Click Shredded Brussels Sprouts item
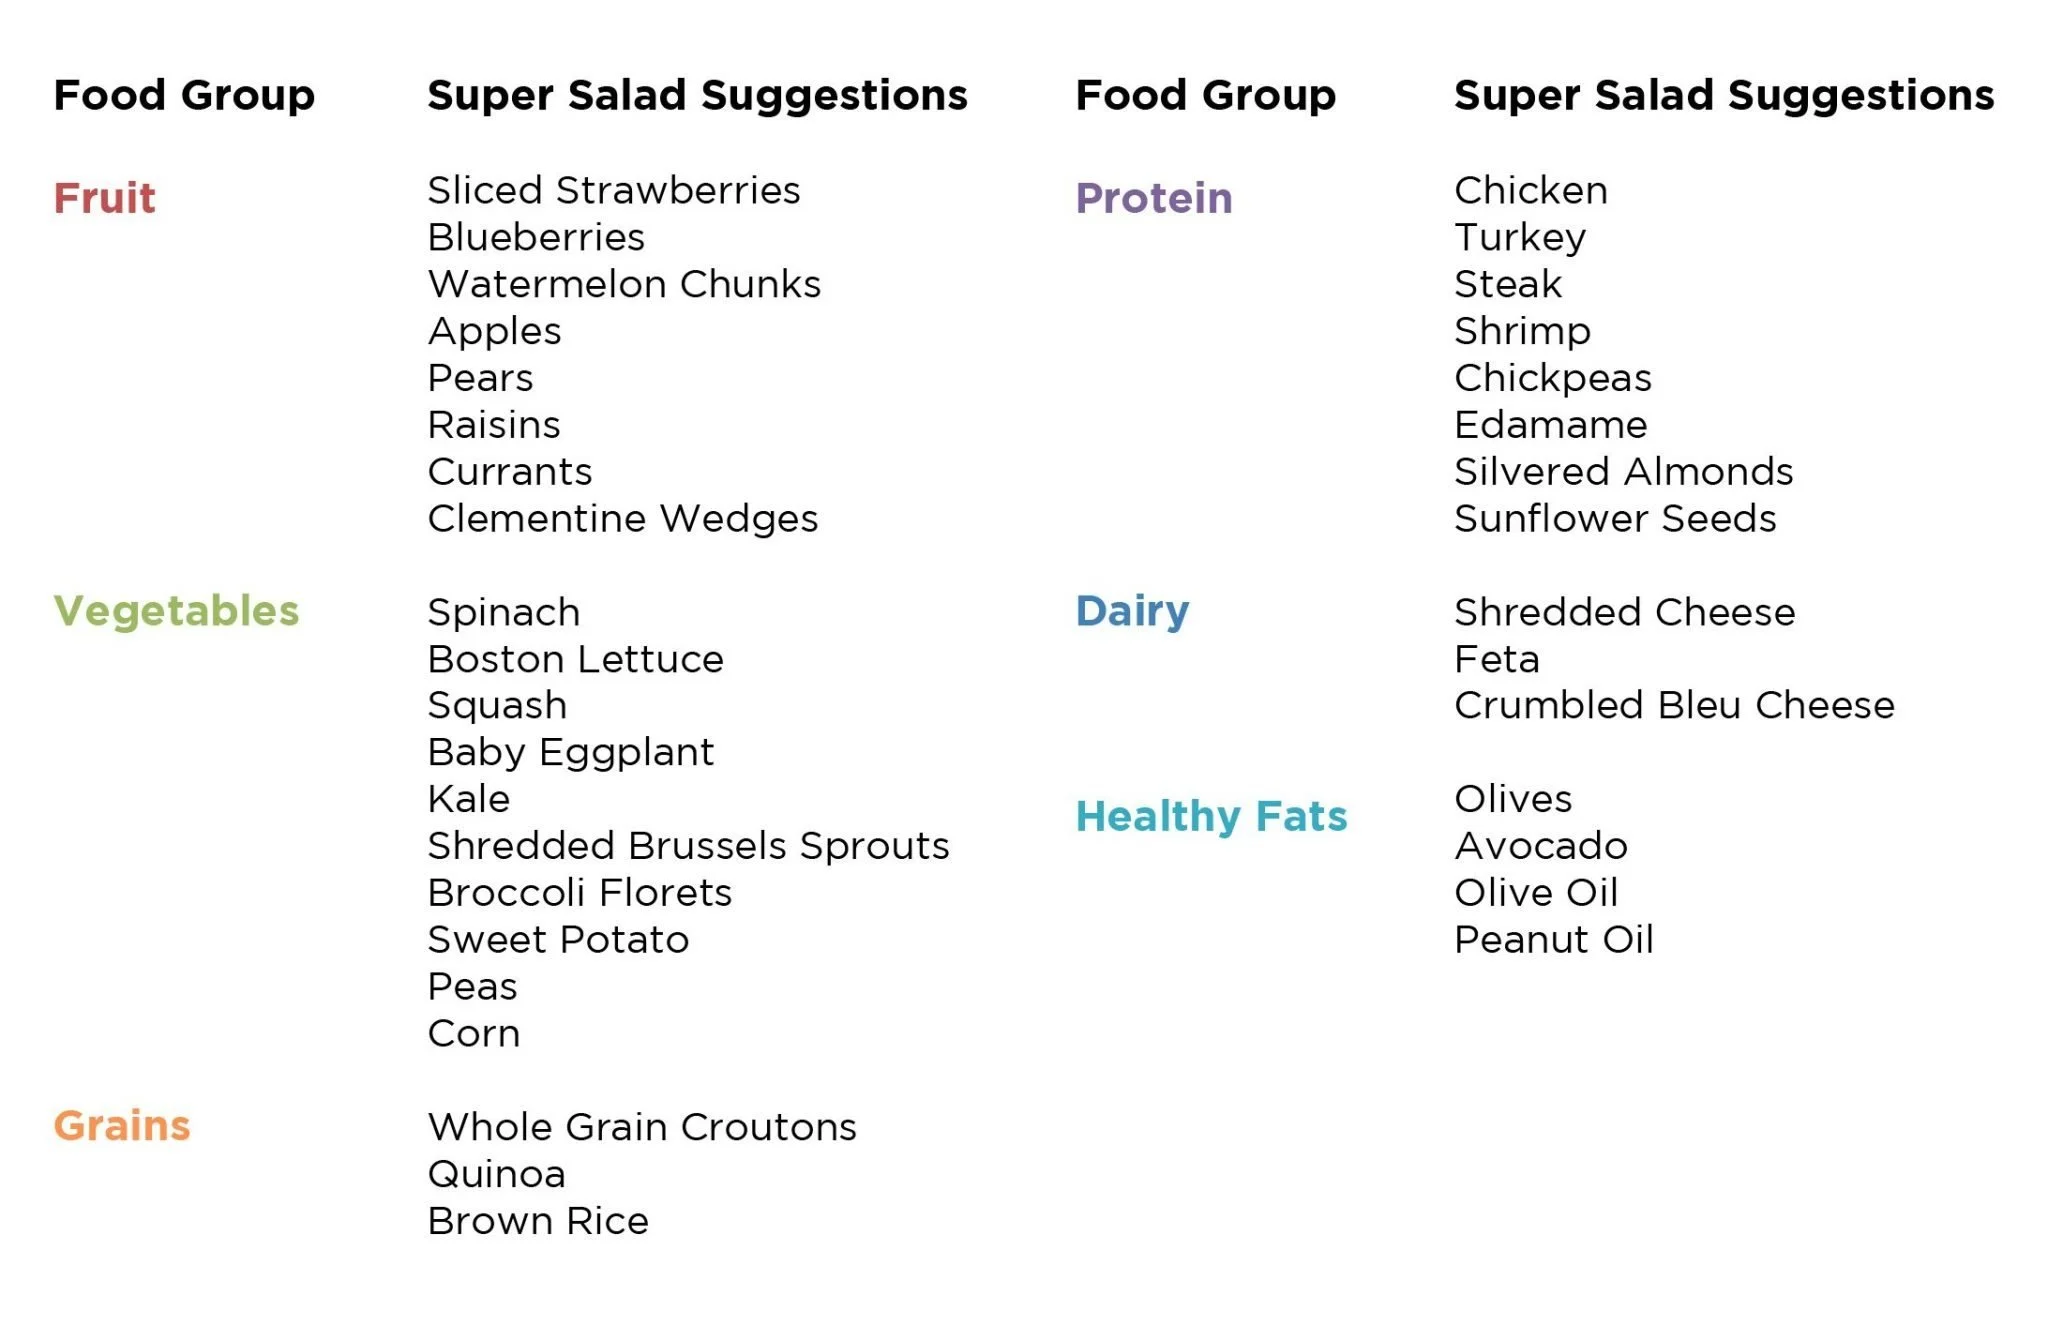The height and width of the screenshot is (1325, 2048). pos(688,846)
